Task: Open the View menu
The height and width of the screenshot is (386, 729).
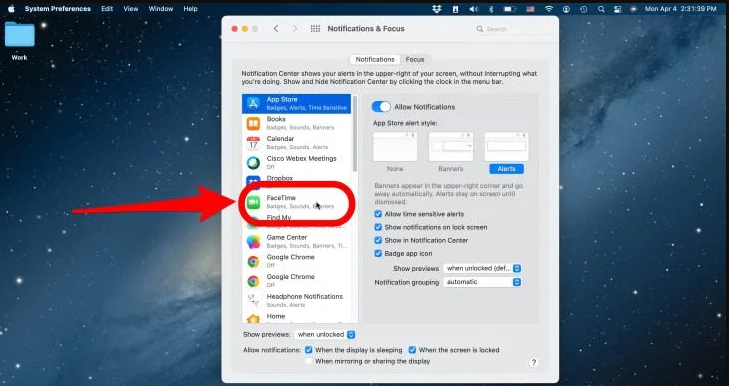Action: tap(131, 9)
